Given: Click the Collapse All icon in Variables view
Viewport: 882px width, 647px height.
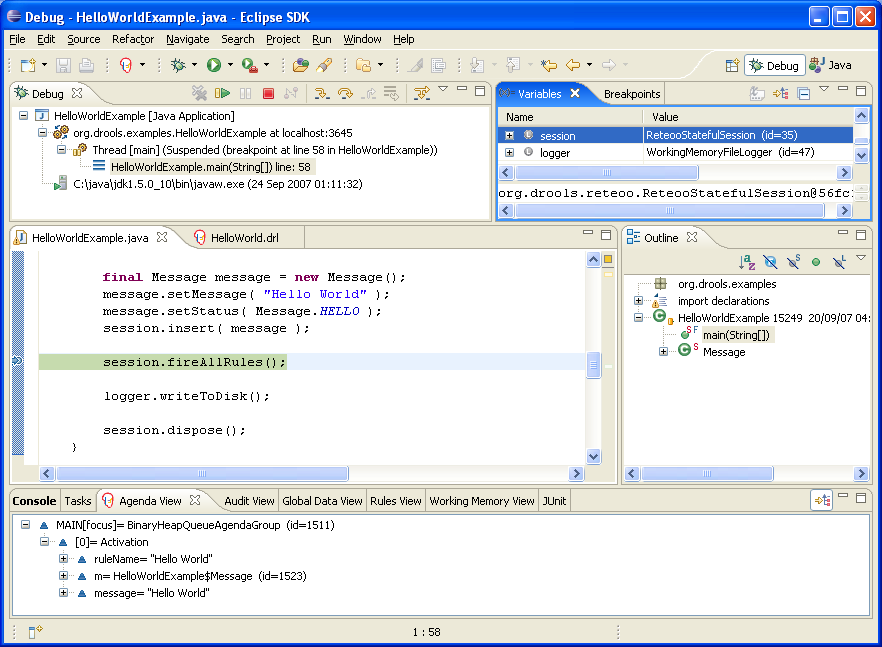Looking at the screenshot, I should click(803, 94).
